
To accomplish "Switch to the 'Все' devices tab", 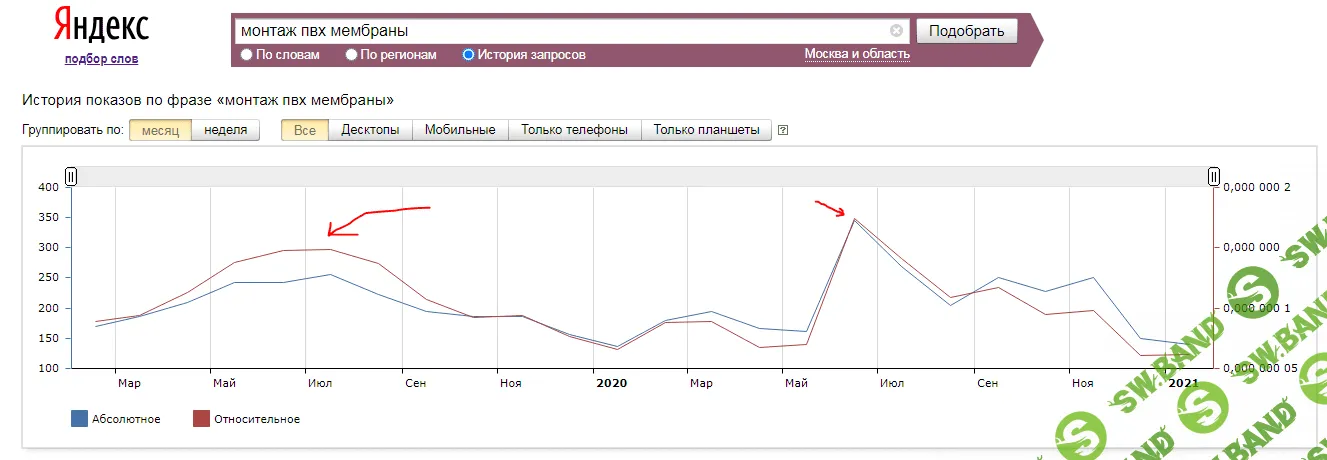I will [305, 130].
